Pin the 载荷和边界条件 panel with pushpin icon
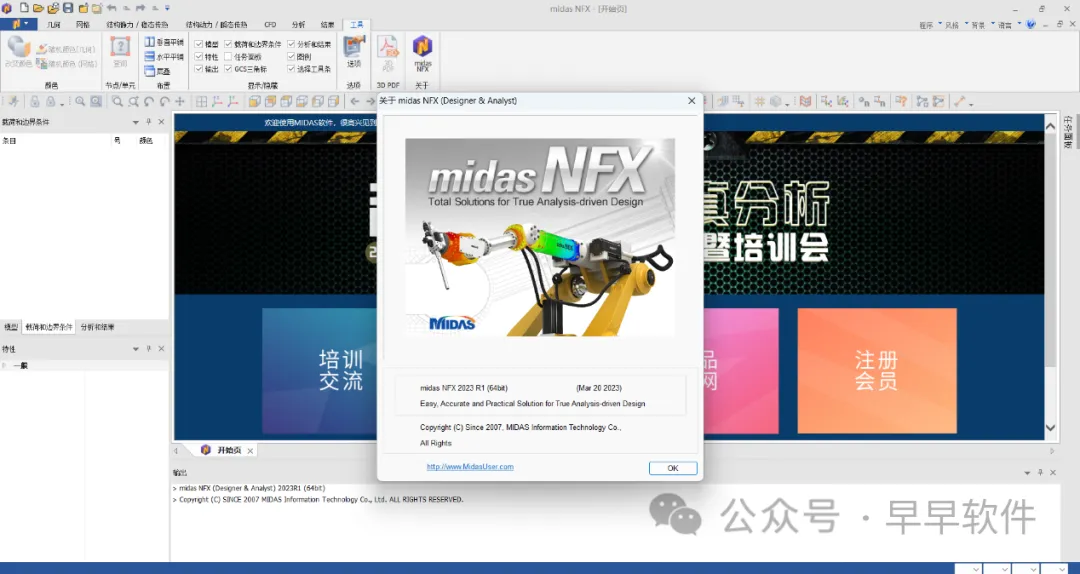The height and width of the screenshot is (574, 1080). tap(148, 122)
